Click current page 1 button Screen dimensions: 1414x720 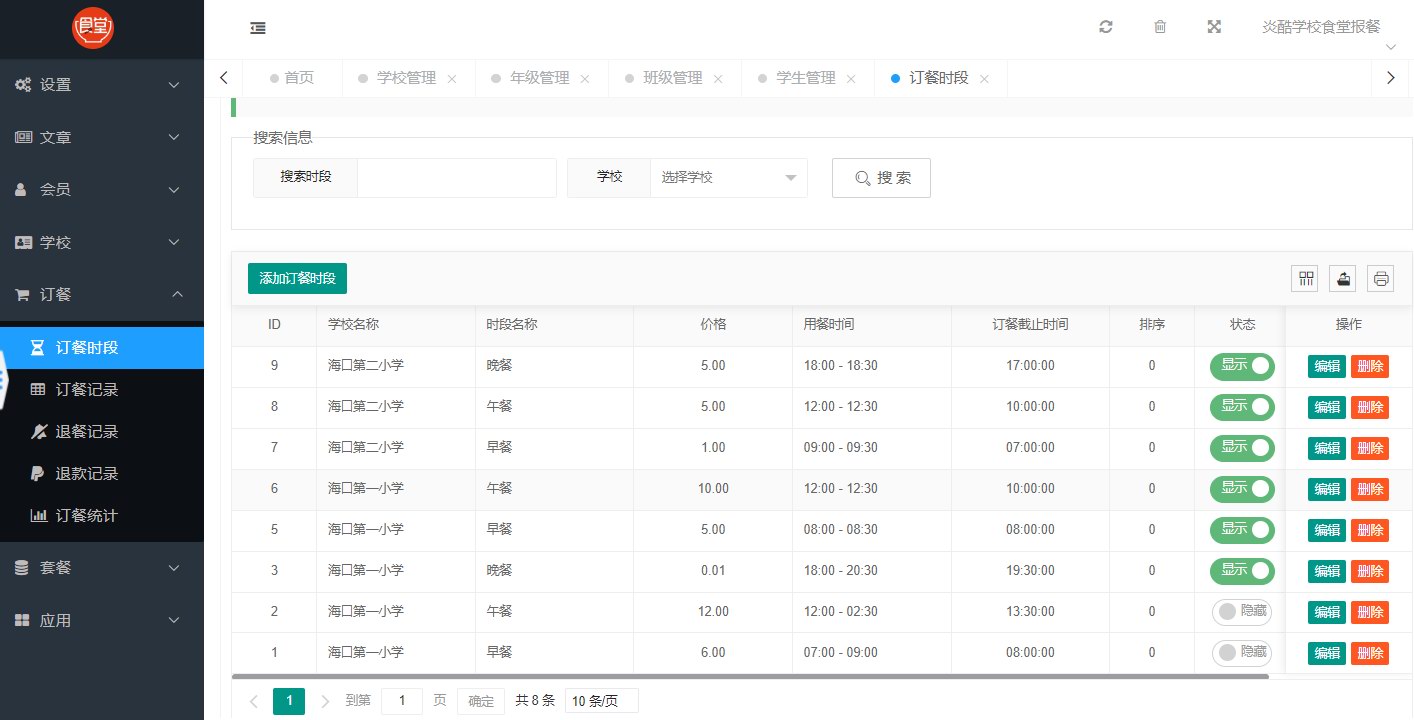tap(289, 701)
